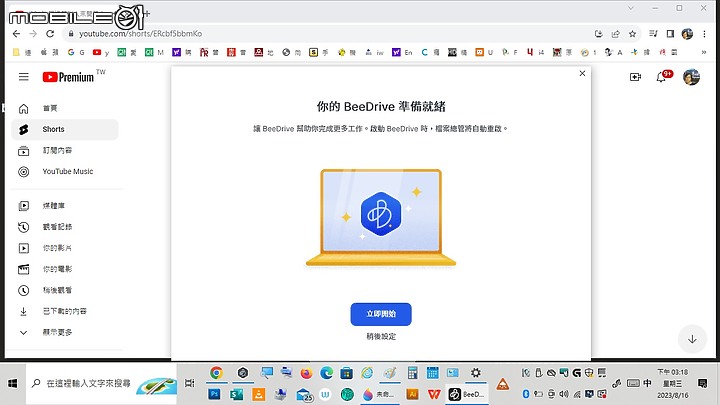Click the next Short down-arrow button
The height and width of the screenshot is (405, 720).
tap(692, 339)
